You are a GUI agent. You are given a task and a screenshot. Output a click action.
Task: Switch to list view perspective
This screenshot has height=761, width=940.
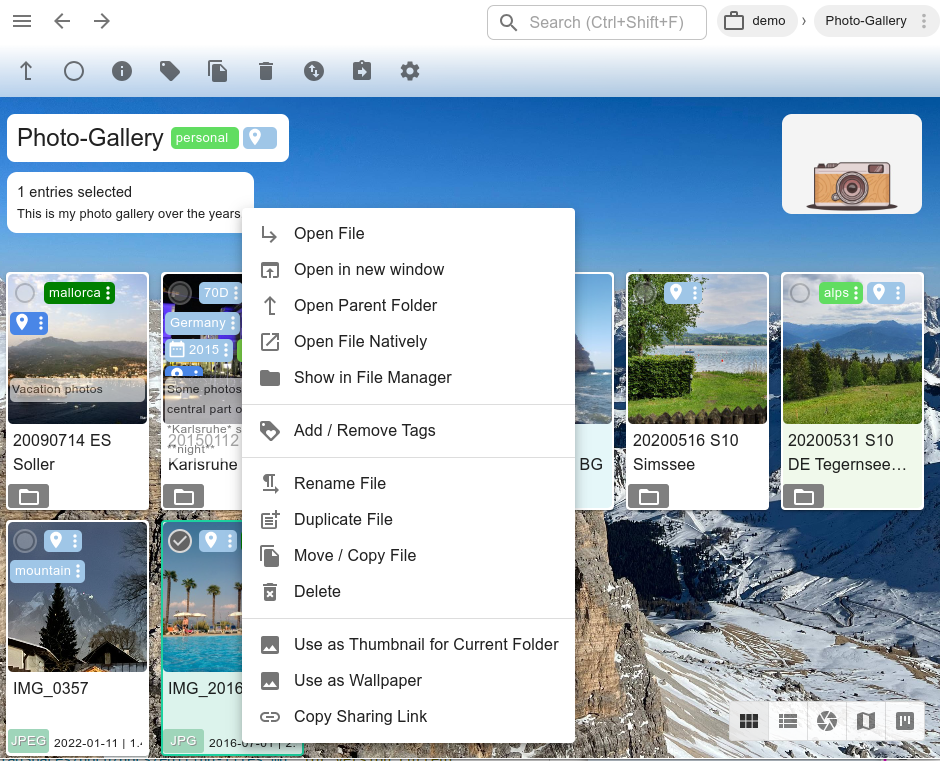(788, 721)
